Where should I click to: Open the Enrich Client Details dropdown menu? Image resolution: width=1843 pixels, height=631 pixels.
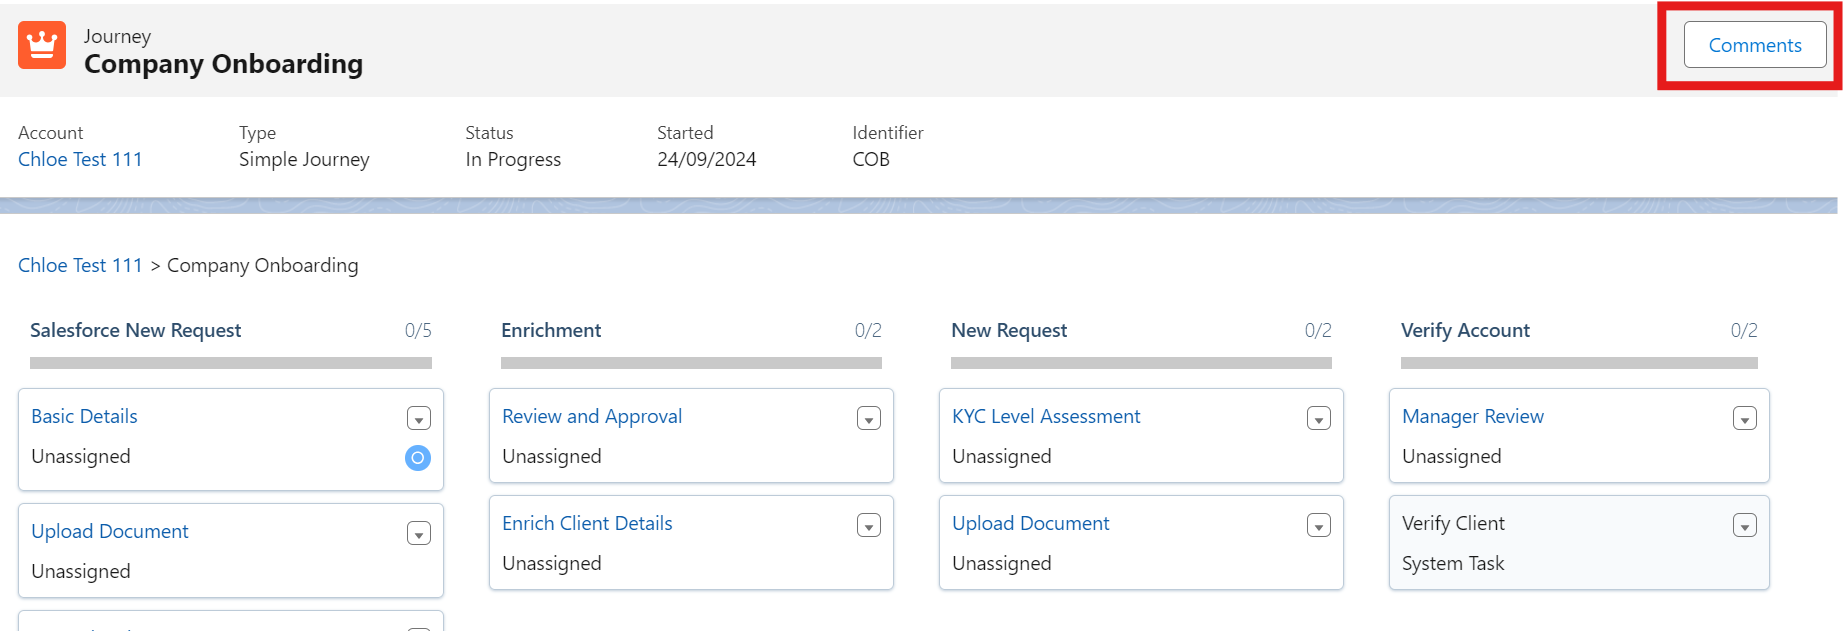[x=869, y=526]
